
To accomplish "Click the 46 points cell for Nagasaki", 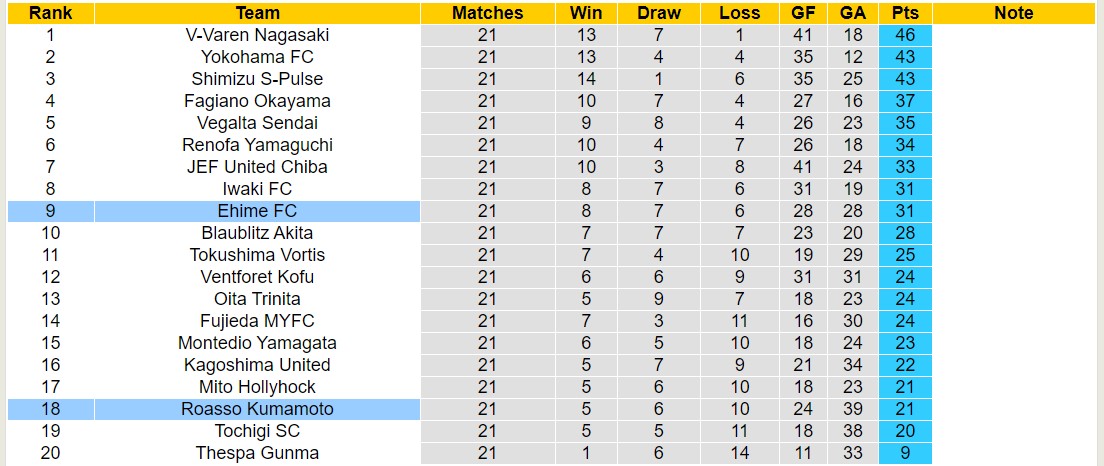I will 906,35.
